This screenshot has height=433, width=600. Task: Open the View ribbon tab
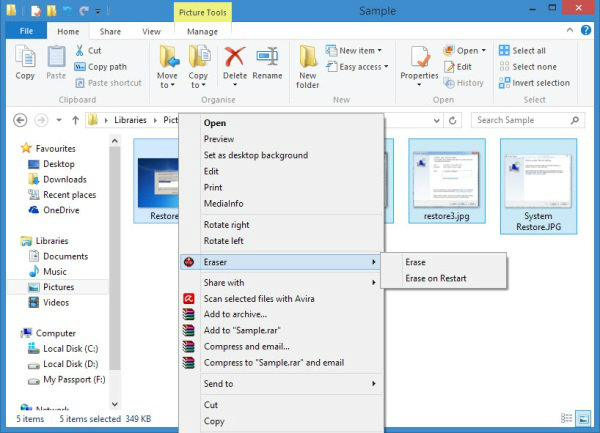point(151,31)
